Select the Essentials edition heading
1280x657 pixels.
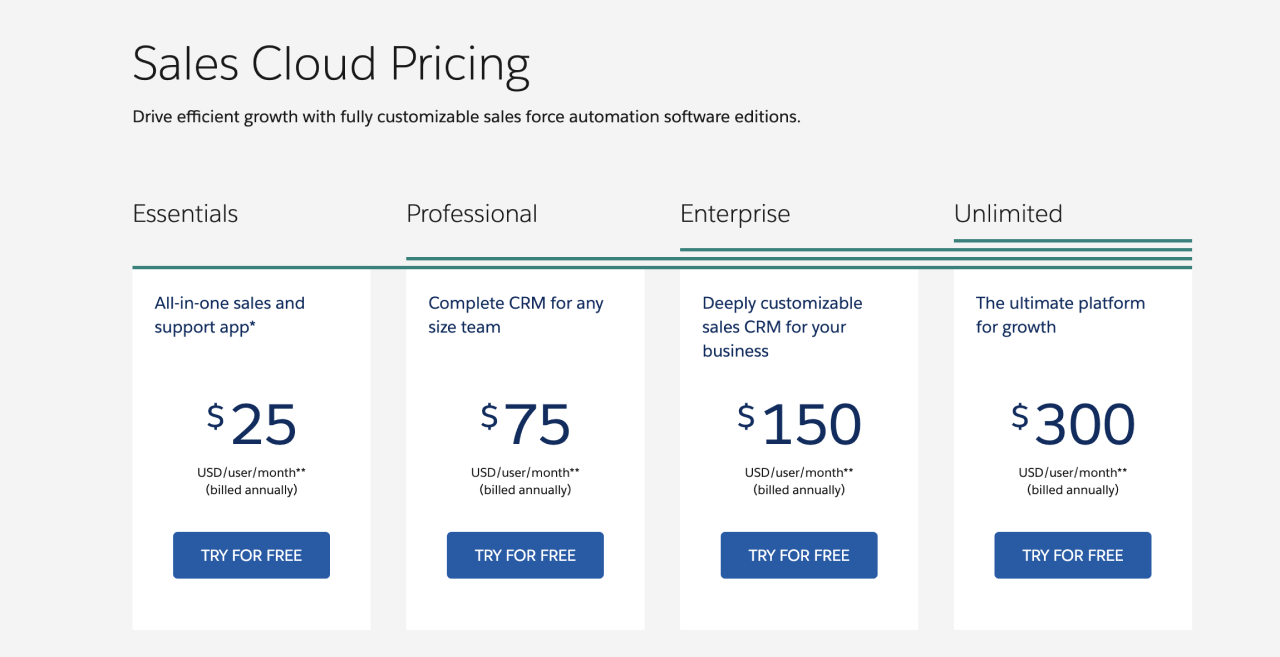(185, 213)
